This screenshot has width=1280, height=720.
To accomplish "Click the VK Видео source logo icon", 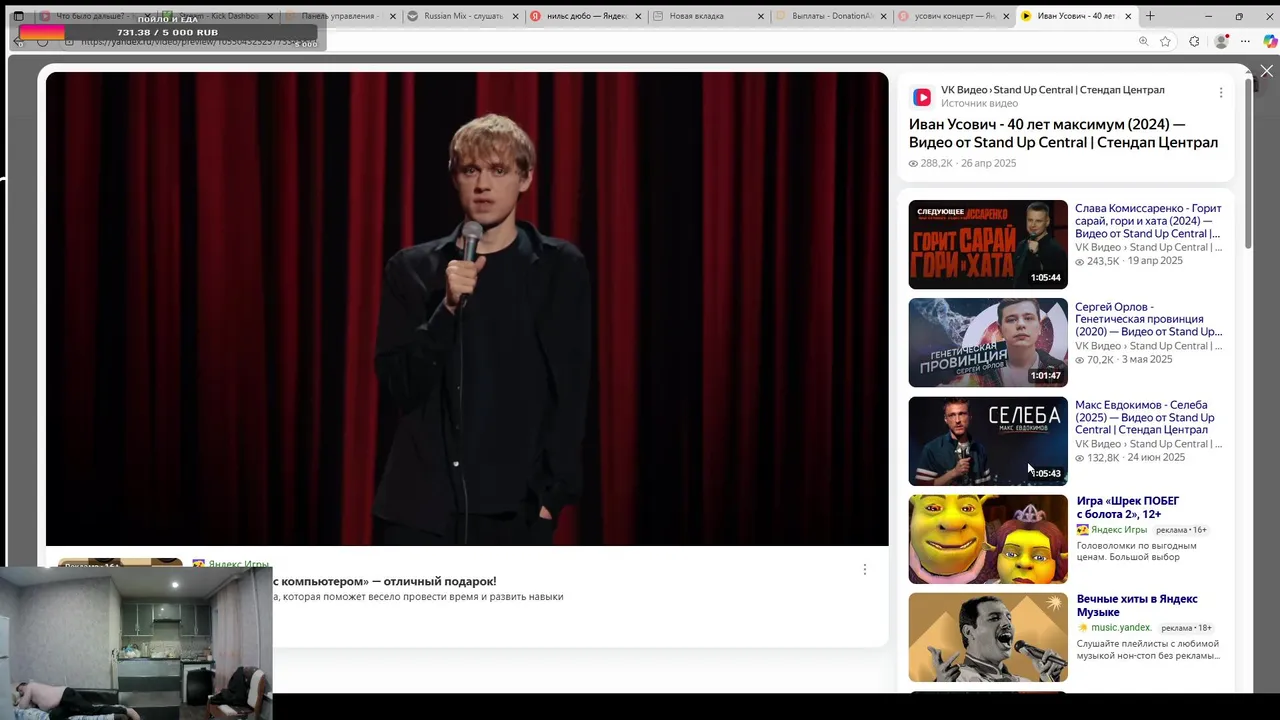I will point(922,97).
